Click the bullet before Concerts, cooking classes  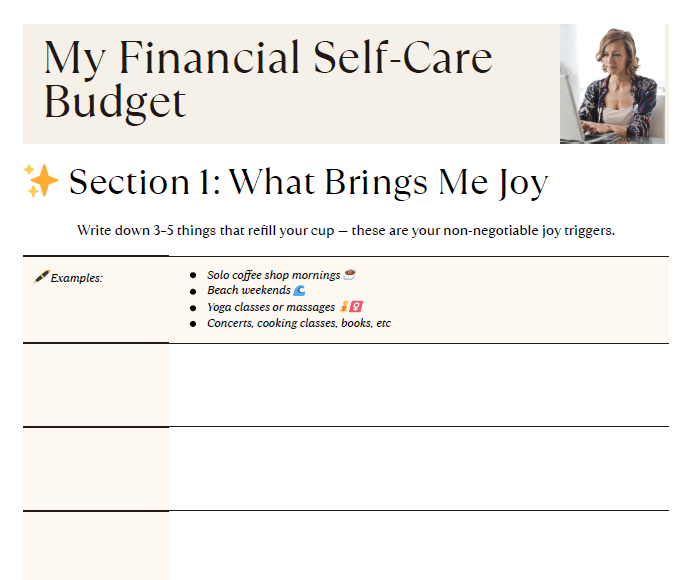[192, 324]
